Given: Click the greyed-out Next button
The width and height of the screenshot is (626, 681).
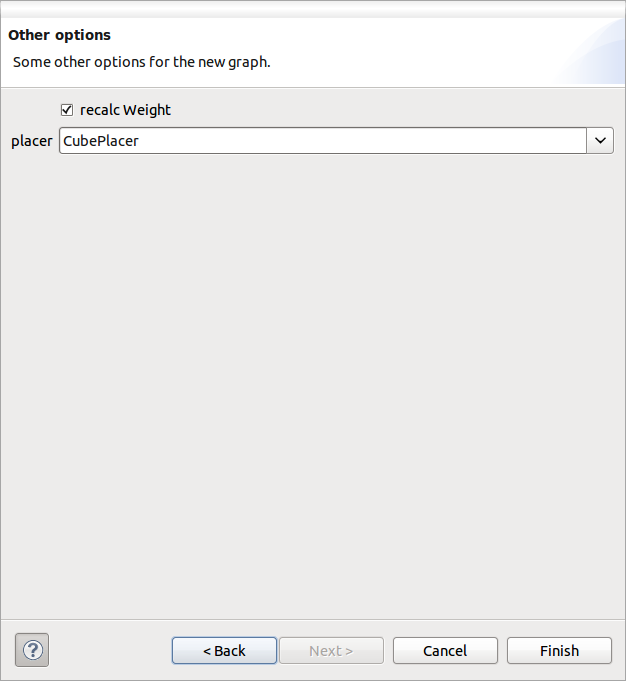Looking at the screenshot, I should coord(331,650).
